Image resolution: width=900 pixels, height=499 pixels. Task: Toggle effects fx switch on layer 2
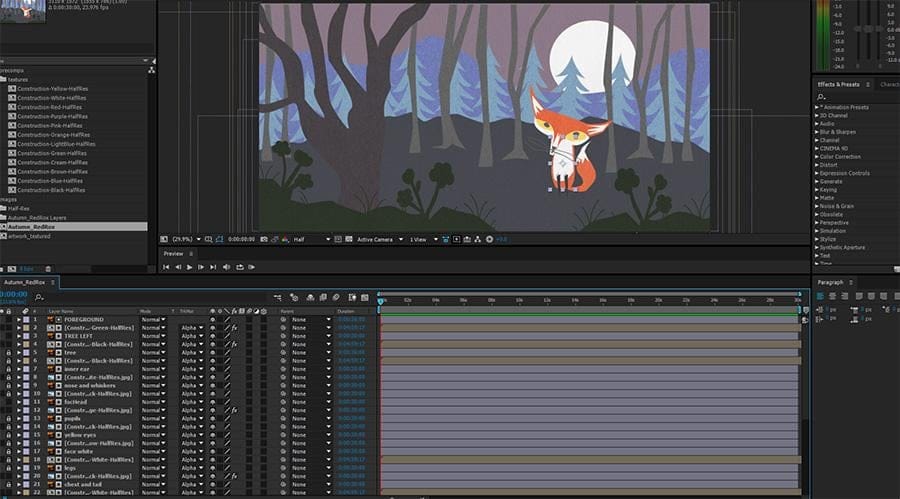tap(234, 328)
